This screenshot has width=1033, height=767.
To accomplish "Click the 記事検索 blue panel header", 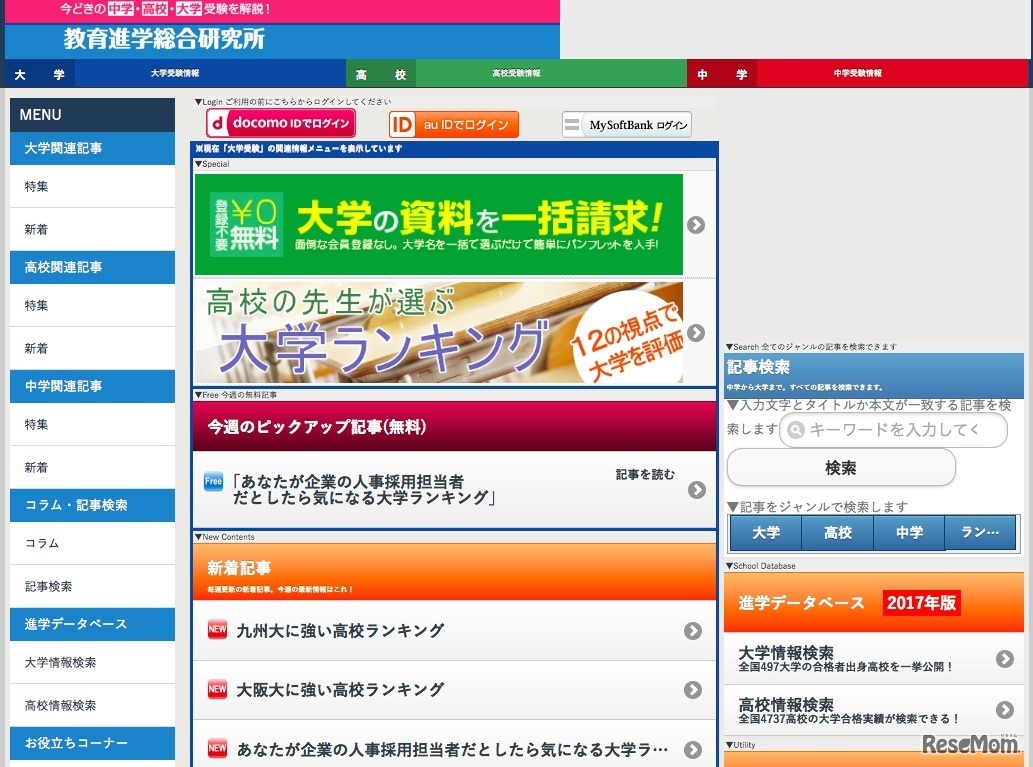I will (874, 375).
